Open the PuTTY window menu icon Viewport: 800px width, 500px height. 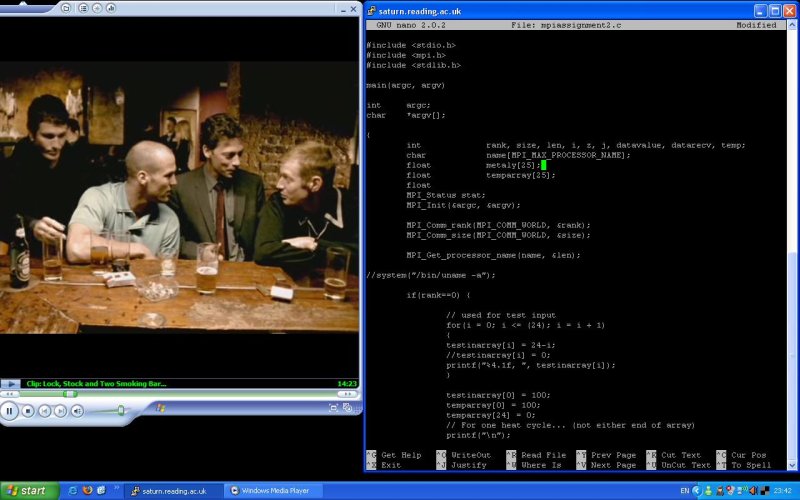click(371, 11)
